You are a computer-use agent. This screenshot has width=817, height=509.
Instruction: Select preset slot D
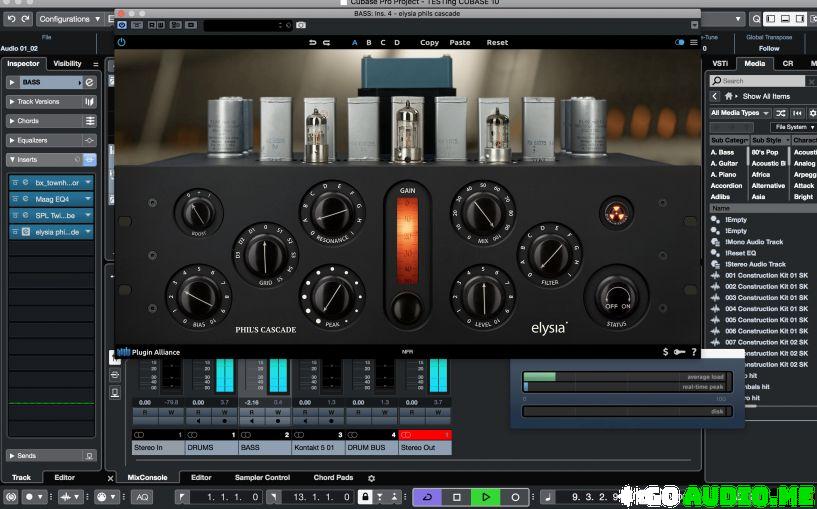click(397, 43)
